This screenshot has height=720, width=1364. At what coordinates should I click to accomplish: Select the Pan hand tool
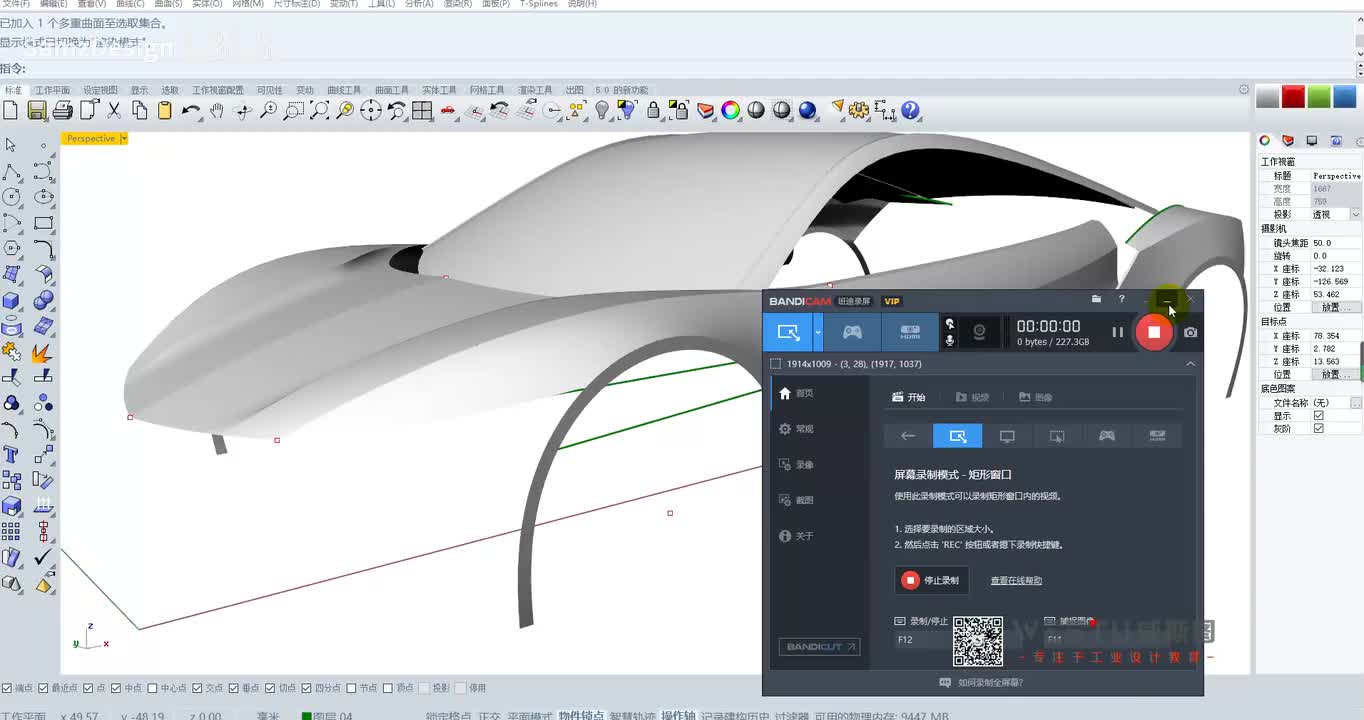(x=217, y=110)
